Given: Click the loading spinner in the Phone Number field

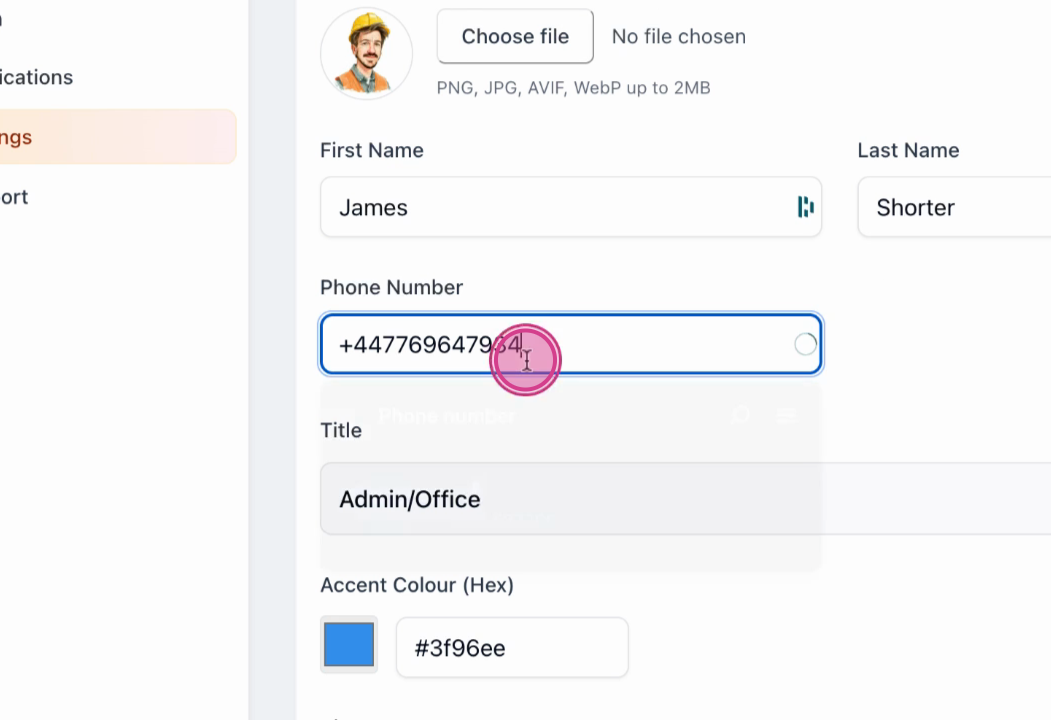Looking at the screenshot, I should click(805, 345).
